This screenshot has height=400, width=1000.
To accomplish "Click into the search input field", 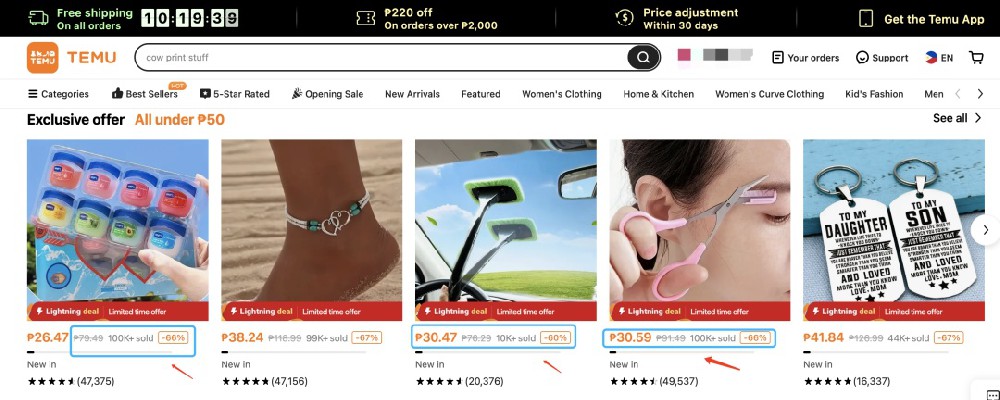I will [x=383, y=57].
